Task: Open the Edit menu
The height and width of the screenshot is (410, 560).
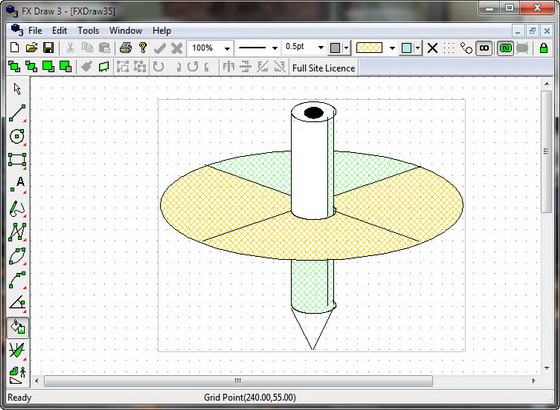Action: point(59,31)
